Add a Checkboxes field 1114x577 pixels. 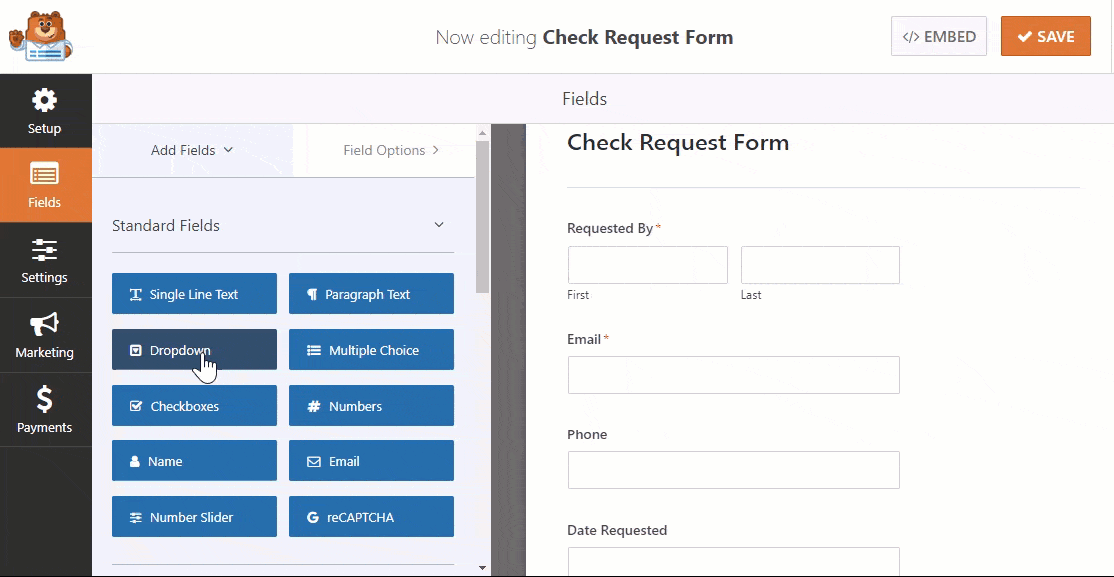pyautogui.click(x=194, y=406)
